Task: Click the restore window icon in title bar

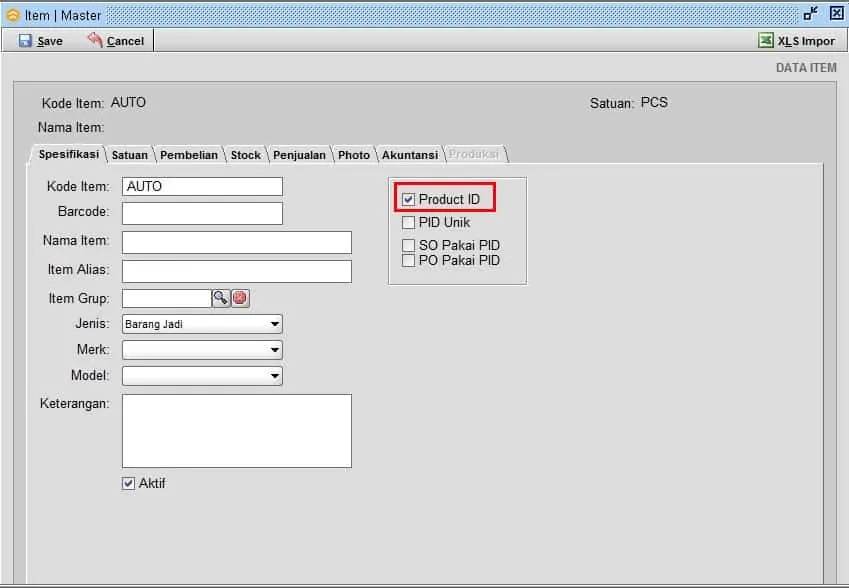Action: (811, 14)
